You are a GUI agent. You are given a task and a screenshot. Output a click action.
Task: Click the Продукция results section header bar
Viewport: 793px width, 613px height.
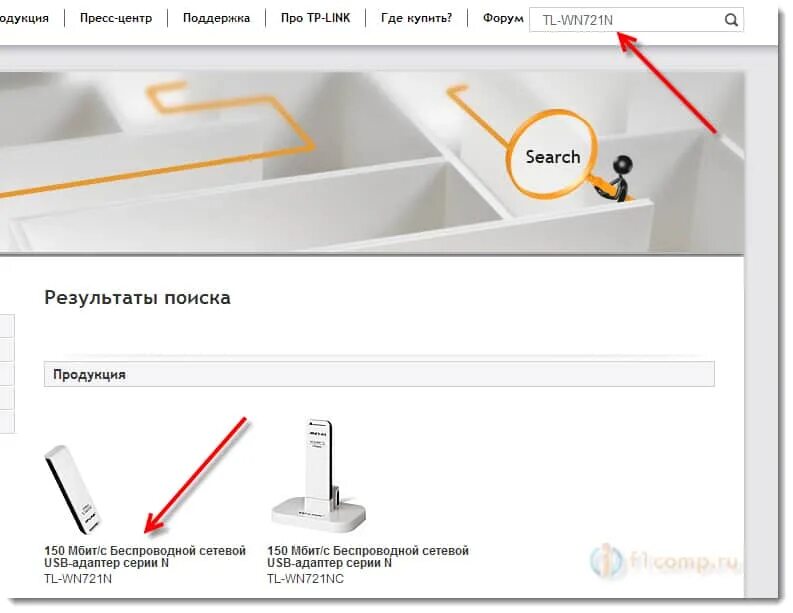379,374
